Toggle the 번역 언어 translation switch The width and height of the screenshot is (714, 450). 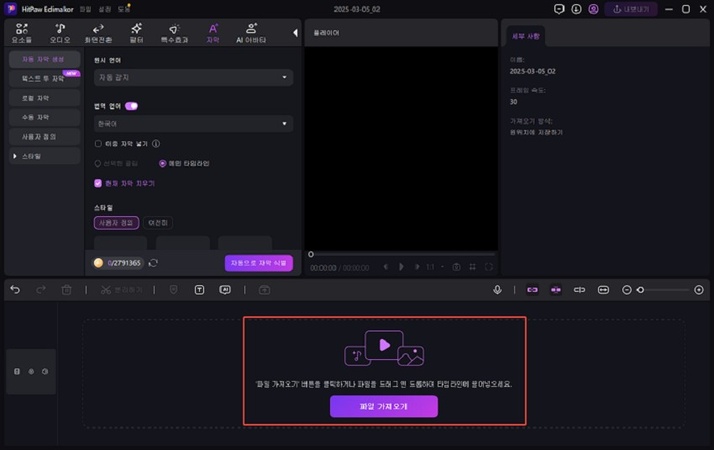coord(131,105)
